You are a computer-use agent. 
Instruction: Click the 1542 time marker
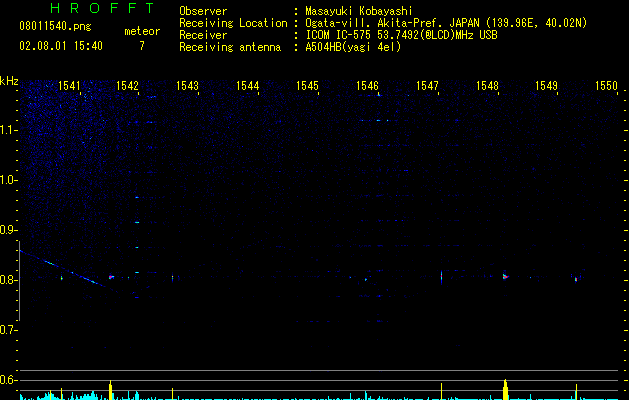click(127, 86)
